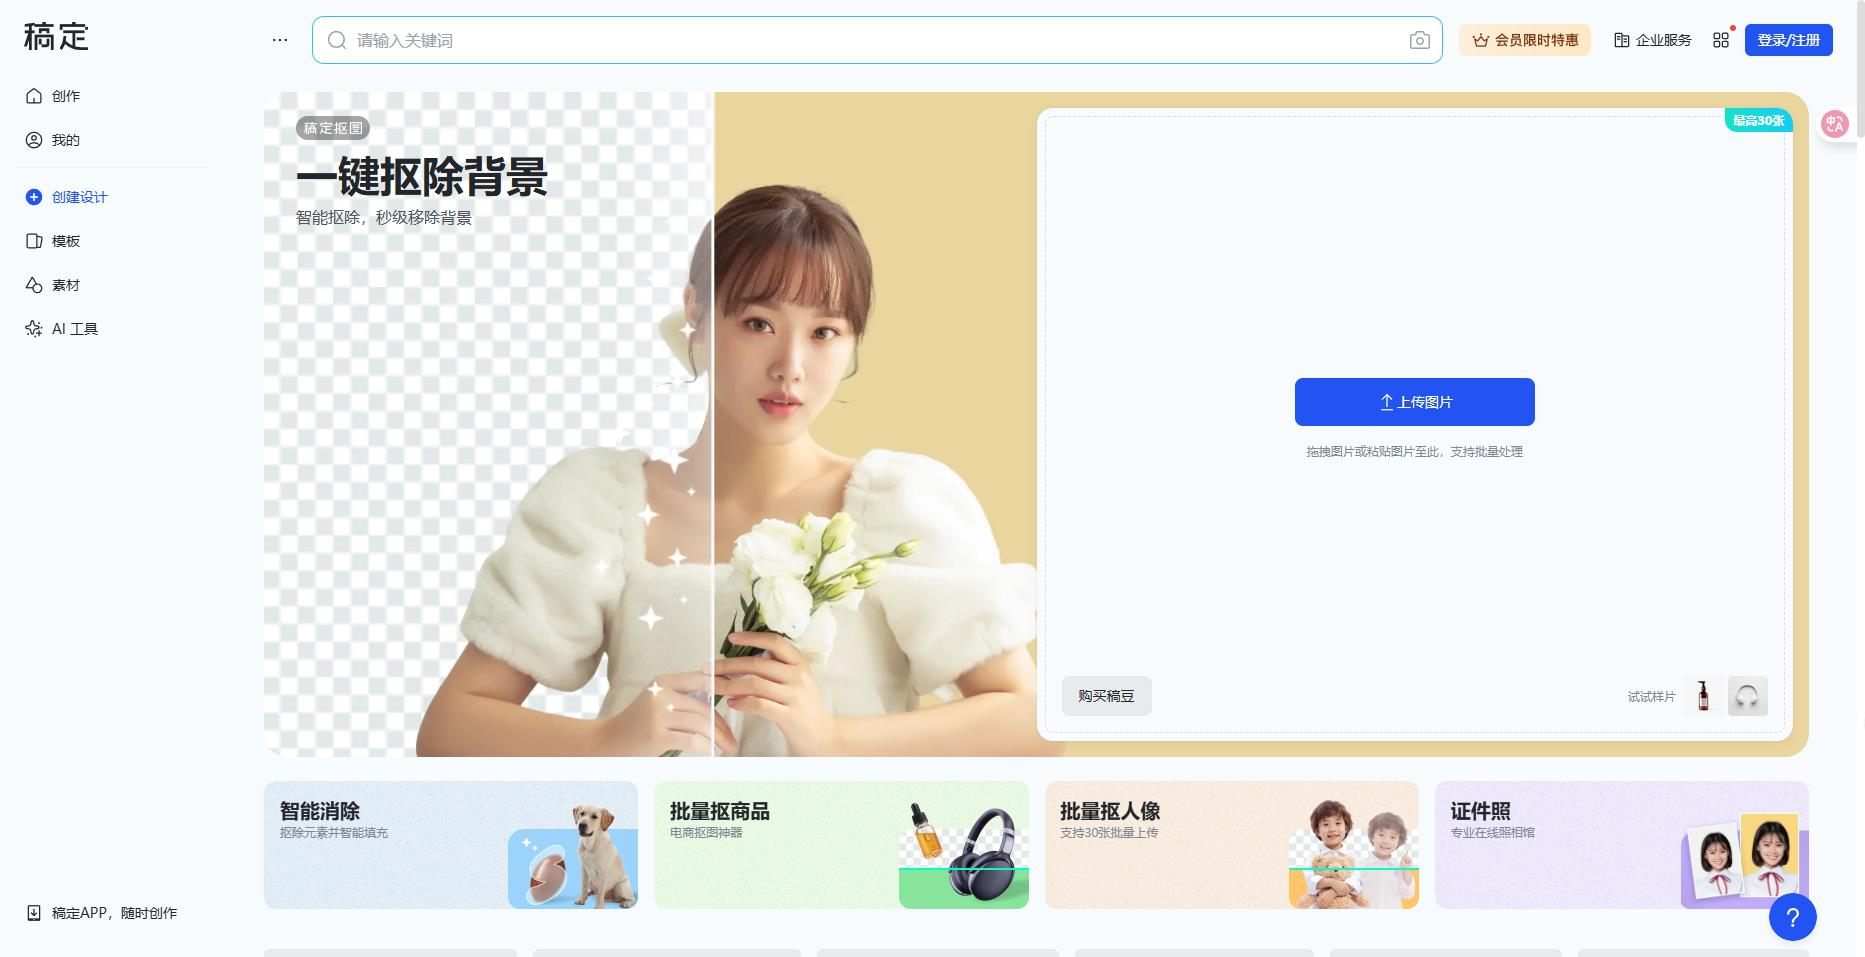
Task: Open the apps grid icon
Action: tap(1720, 40)
